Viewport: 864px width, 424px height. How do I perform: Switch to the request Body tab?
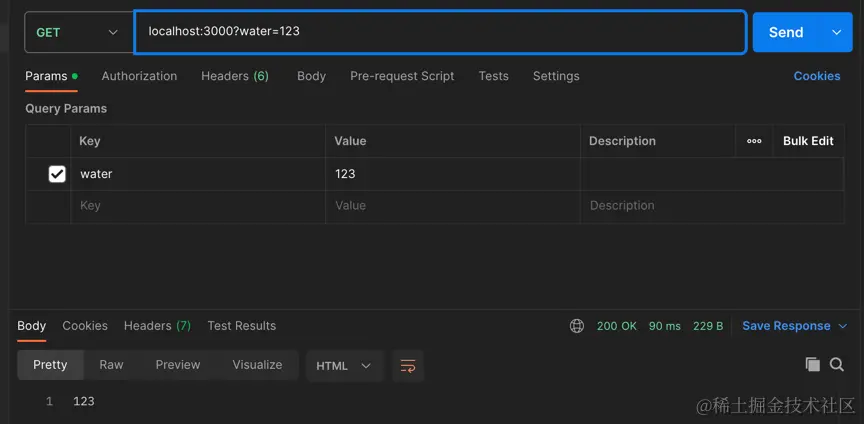point(311,76)
